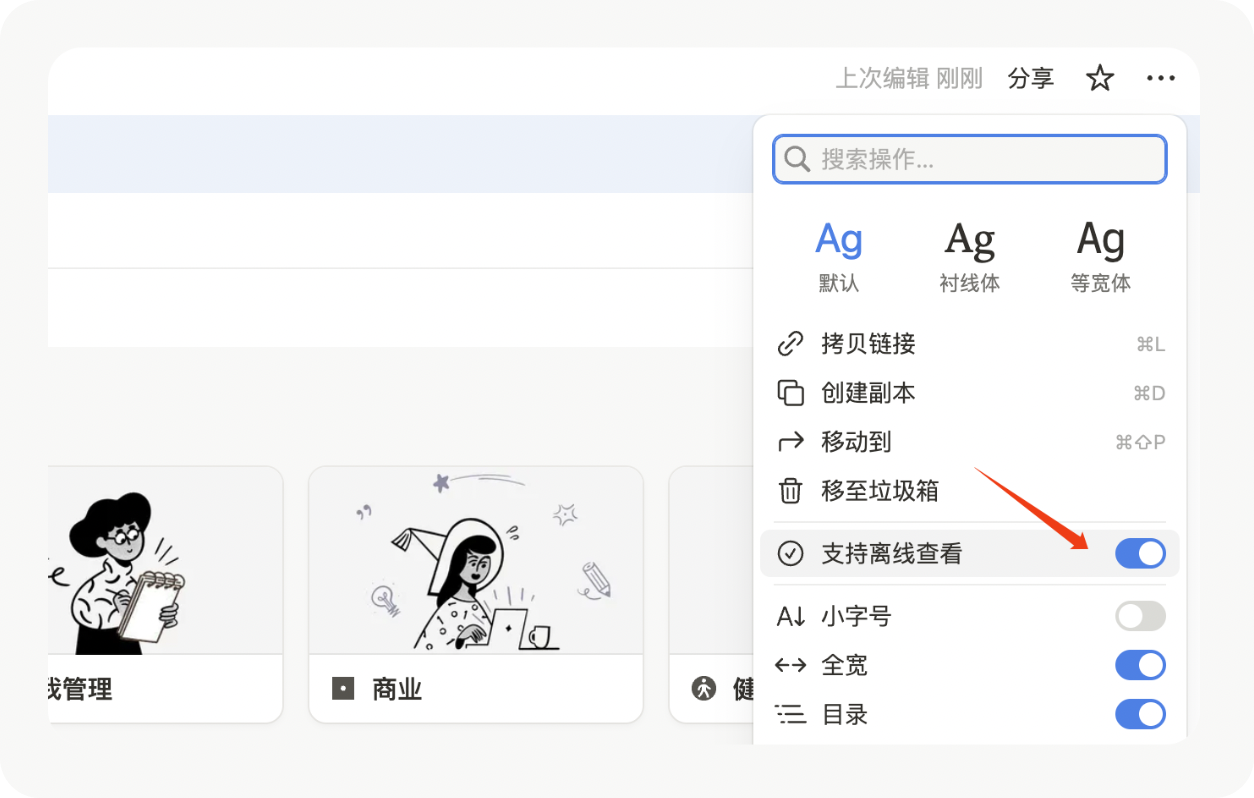Disable the 支持离线查看 offline toggle

coord(1140,553)
